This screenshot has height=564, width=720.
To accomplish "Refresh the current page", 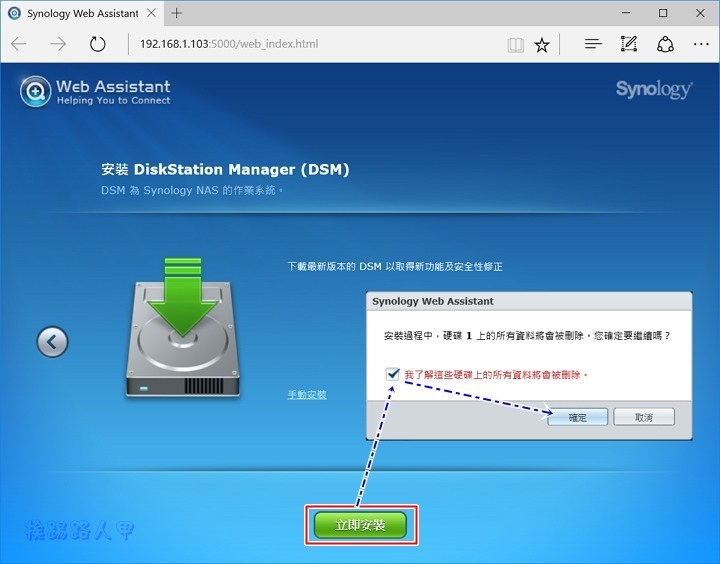I will [x=97, y=45].
